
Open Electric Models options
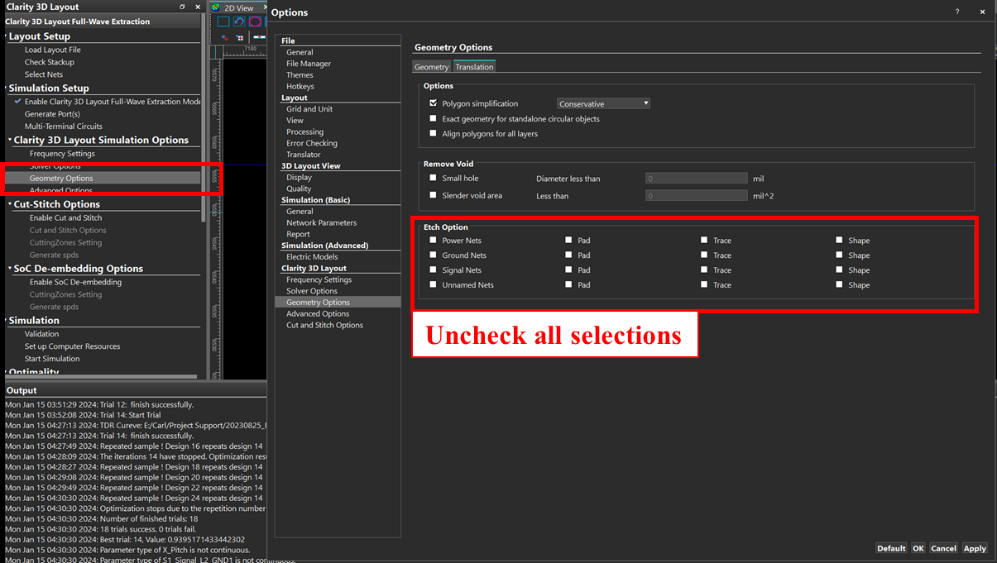(x=312, y=256)
